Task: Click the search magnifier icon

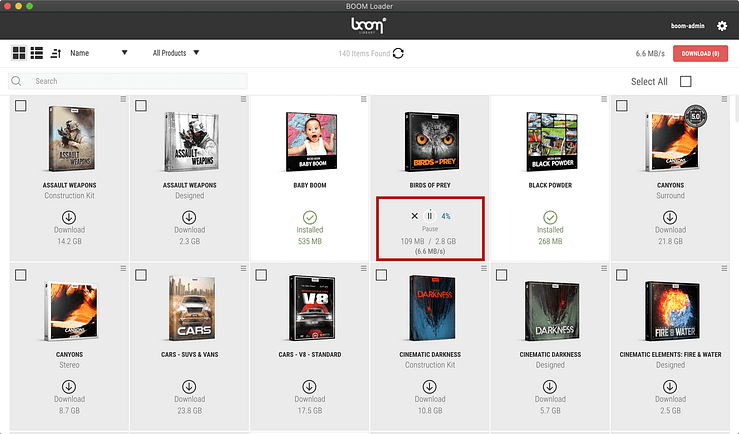Action: click(x=16, y=81)
